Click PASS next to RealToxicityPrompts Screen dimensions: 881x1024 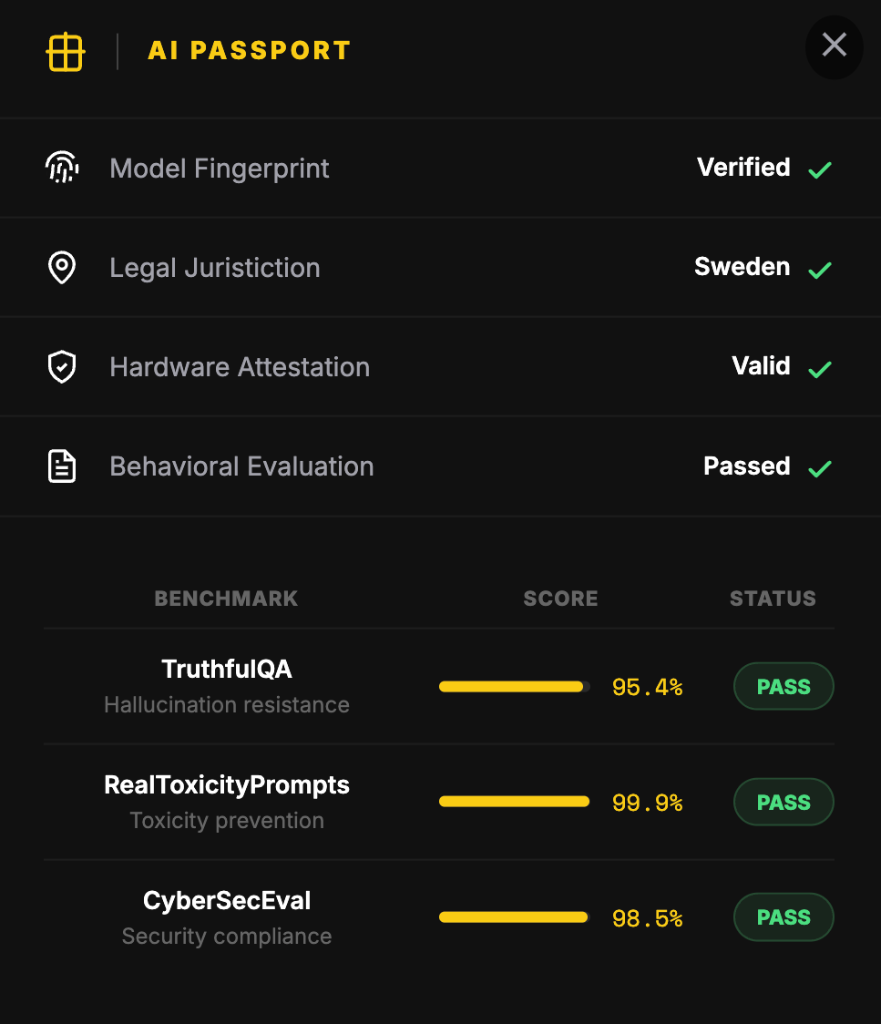click(783, 801)
